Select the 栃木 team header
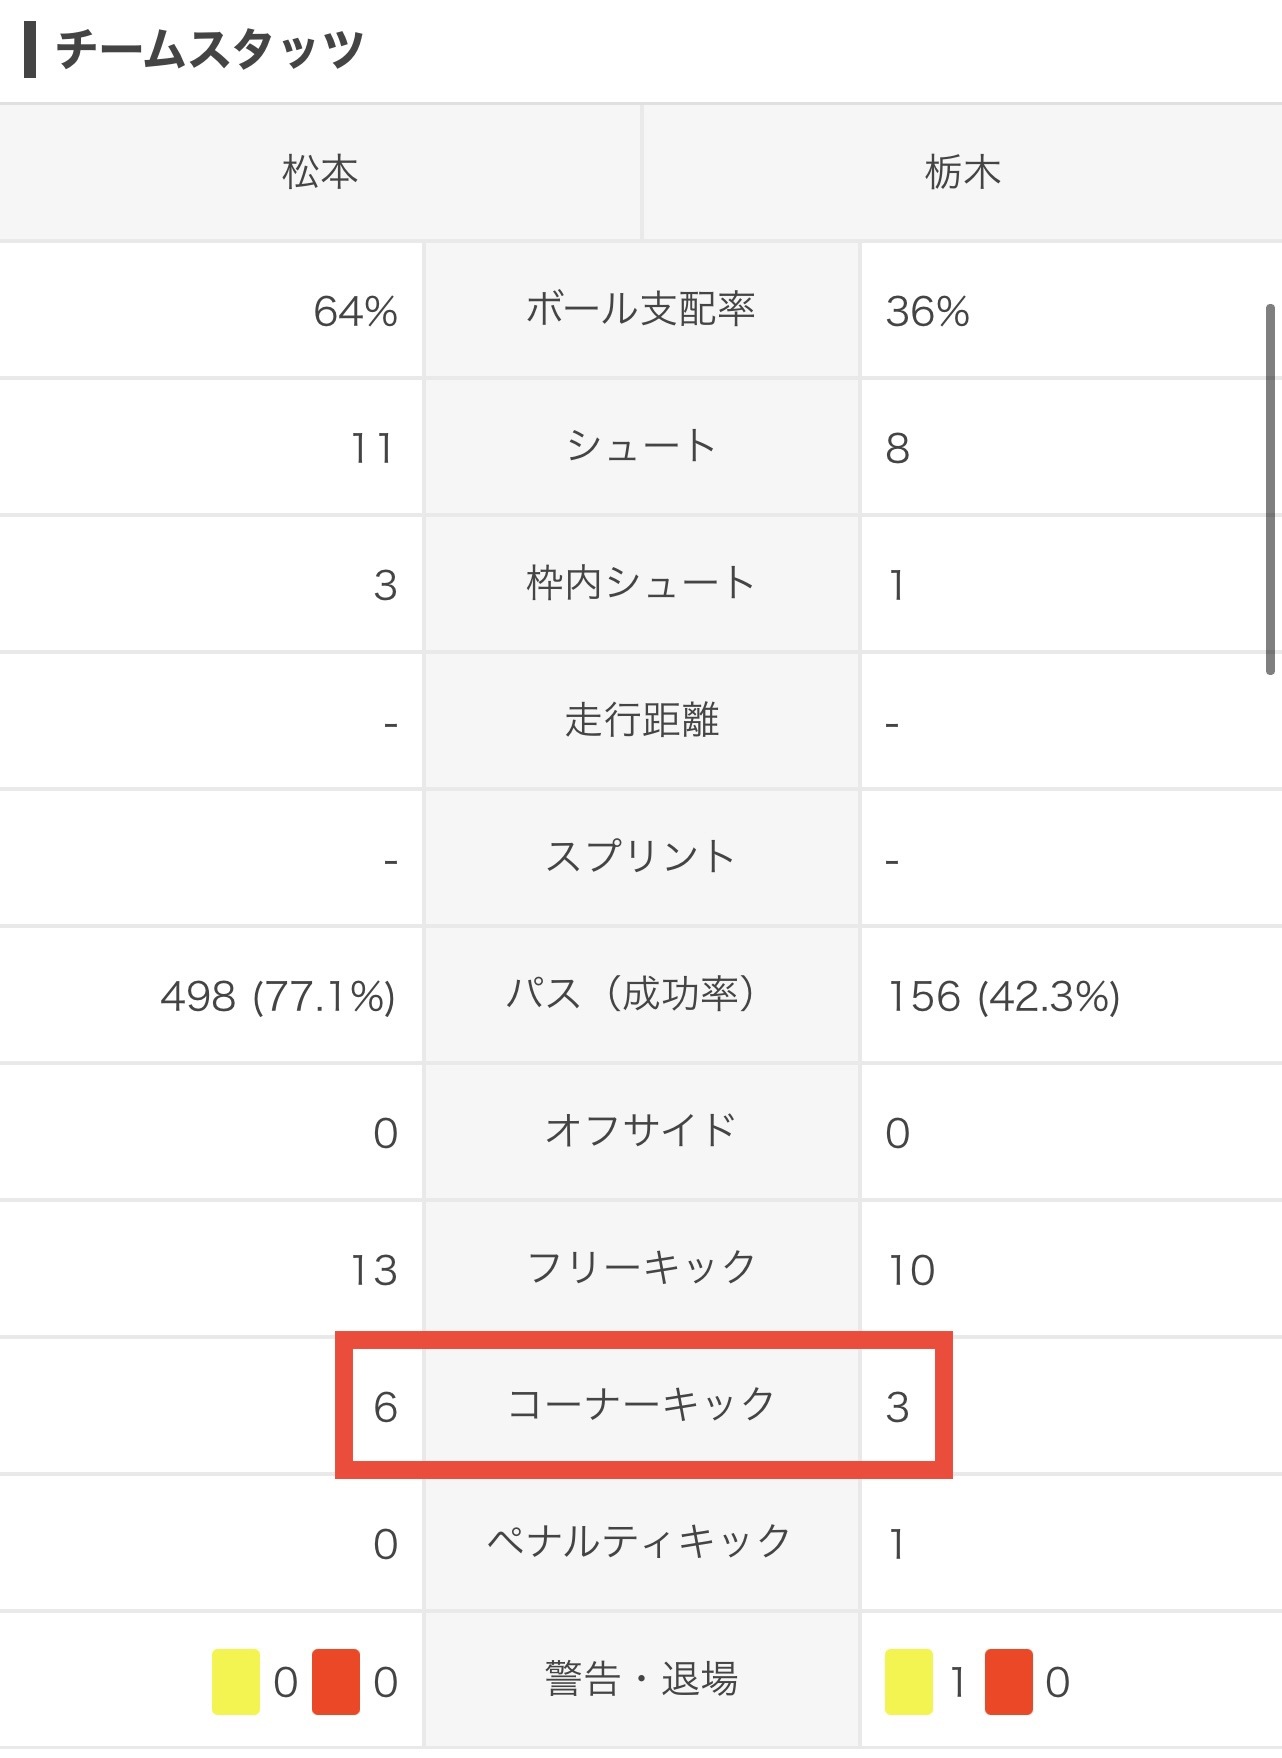1282x1758 pixels. pyautogui.click(x=963, y=172)
